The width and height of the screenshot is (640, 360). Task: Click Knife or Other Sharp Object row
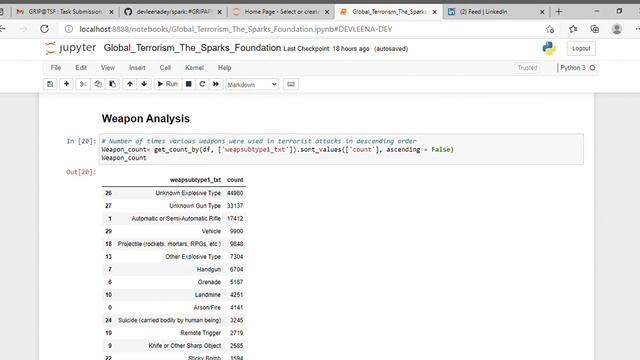[173, 346]
